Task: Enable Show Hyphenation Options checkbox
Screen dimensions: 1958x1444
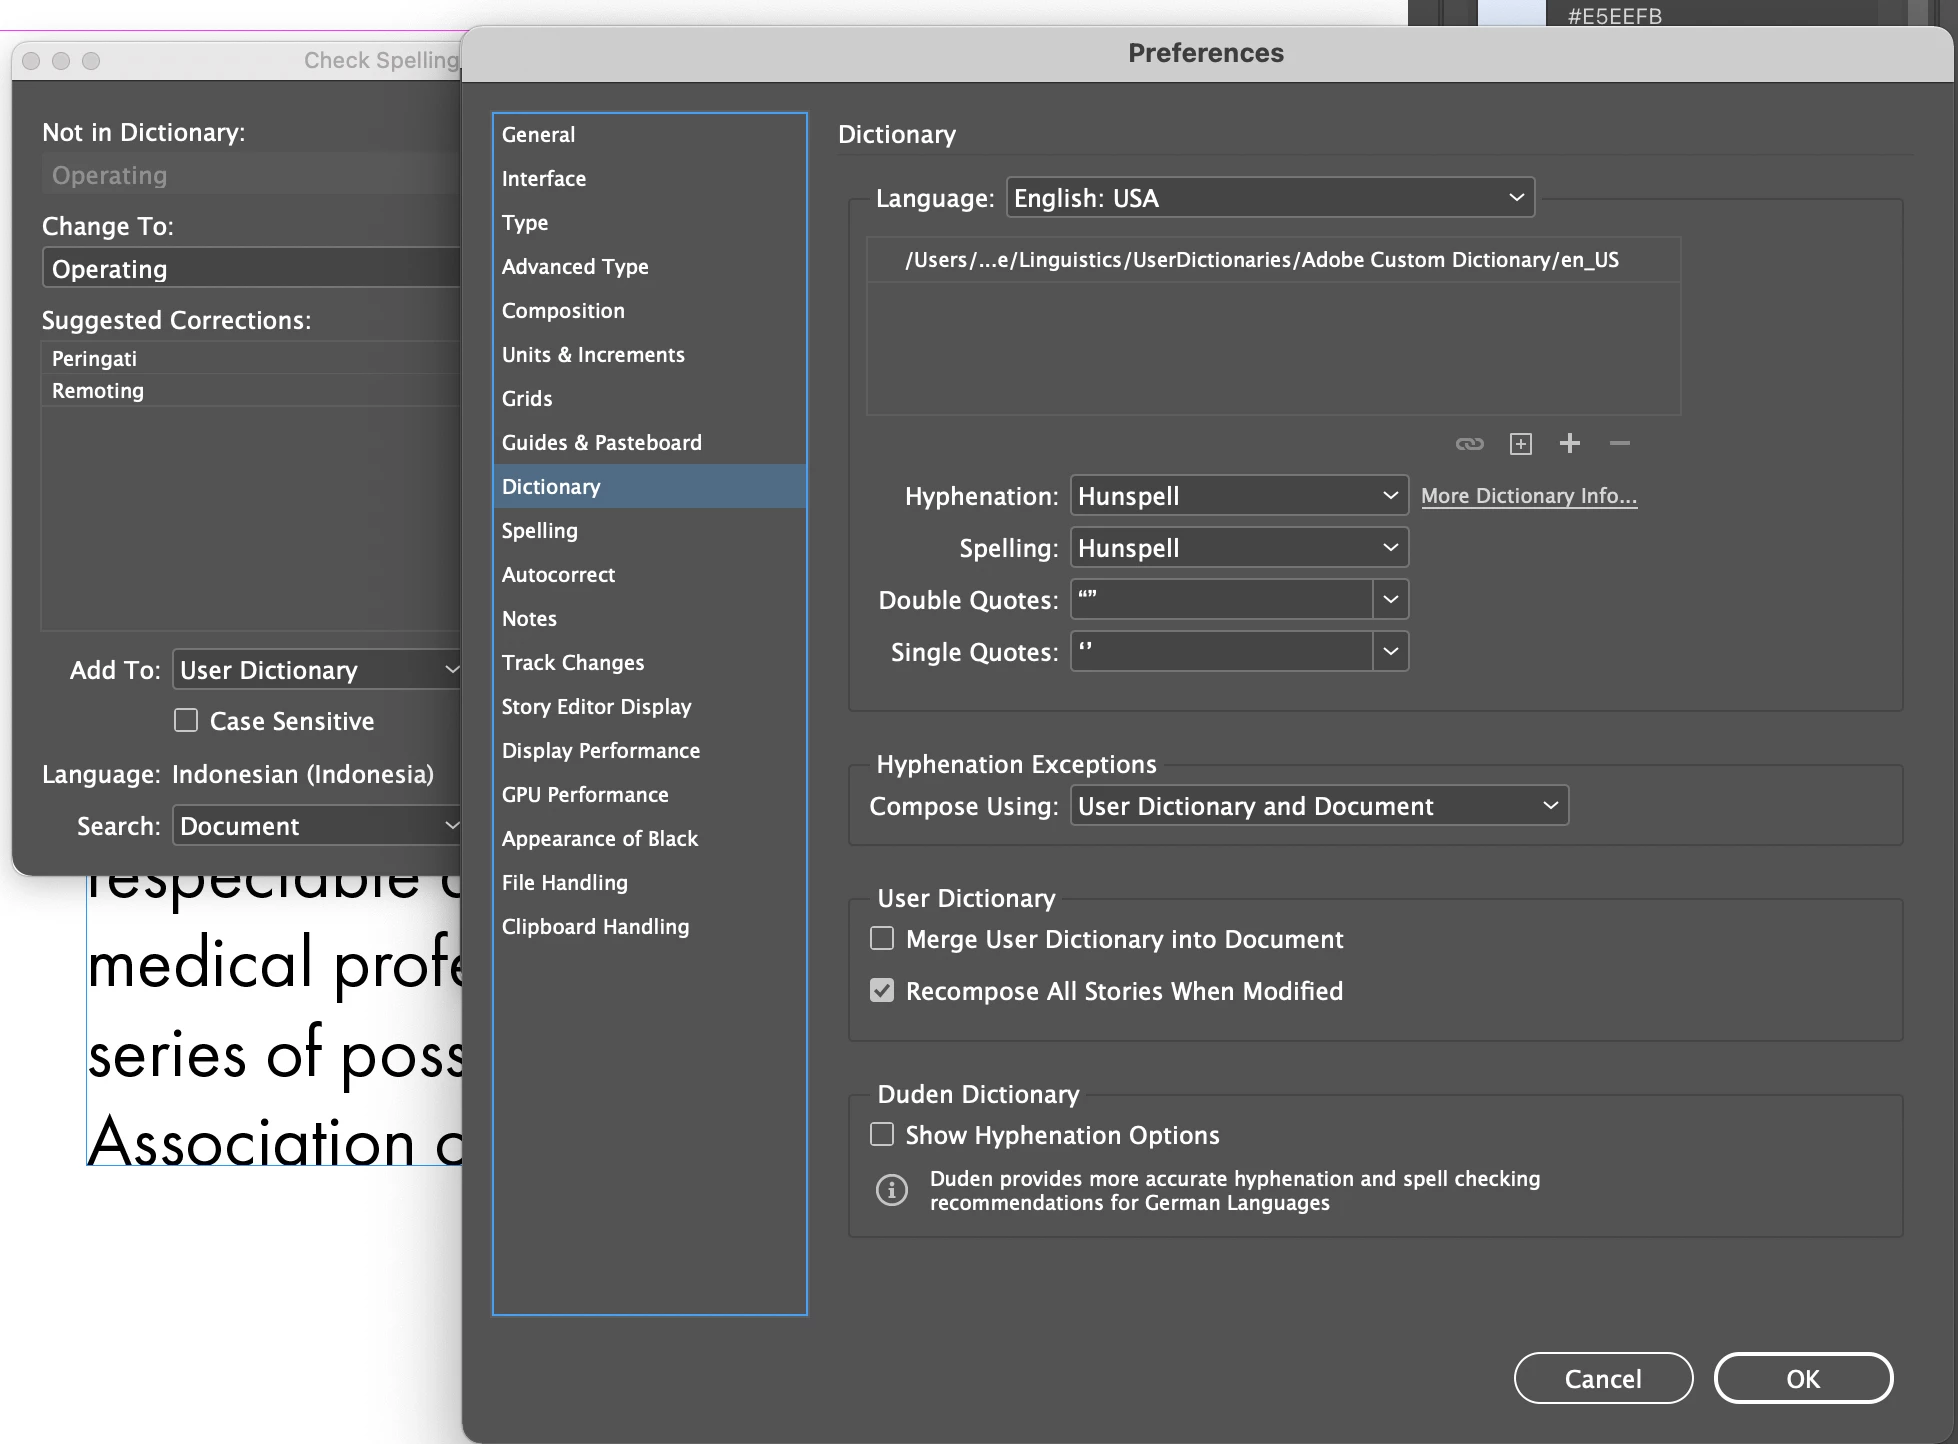Action: 882,1135
